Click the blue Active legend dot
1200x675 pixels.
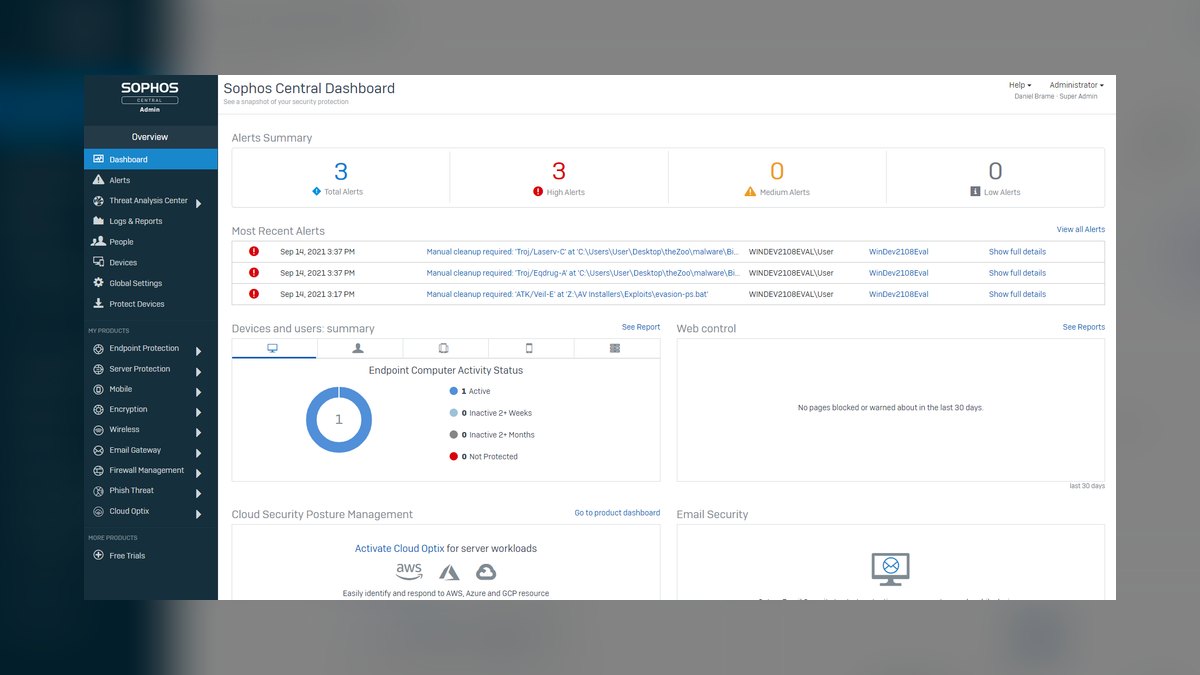pyautogui.click(x=453, y=391)
